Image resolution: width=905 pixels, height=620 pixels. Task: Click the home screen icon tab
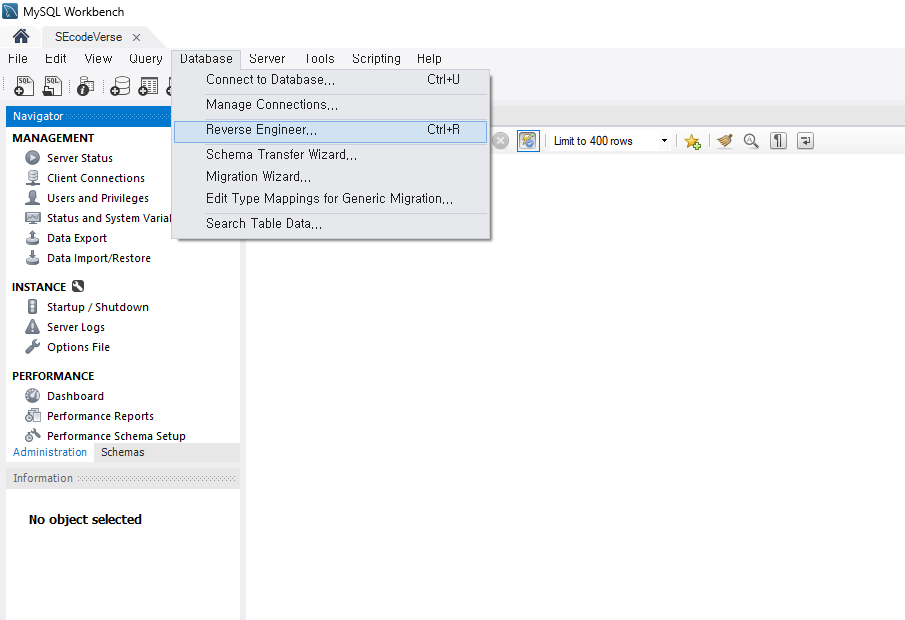coord(21,37)
